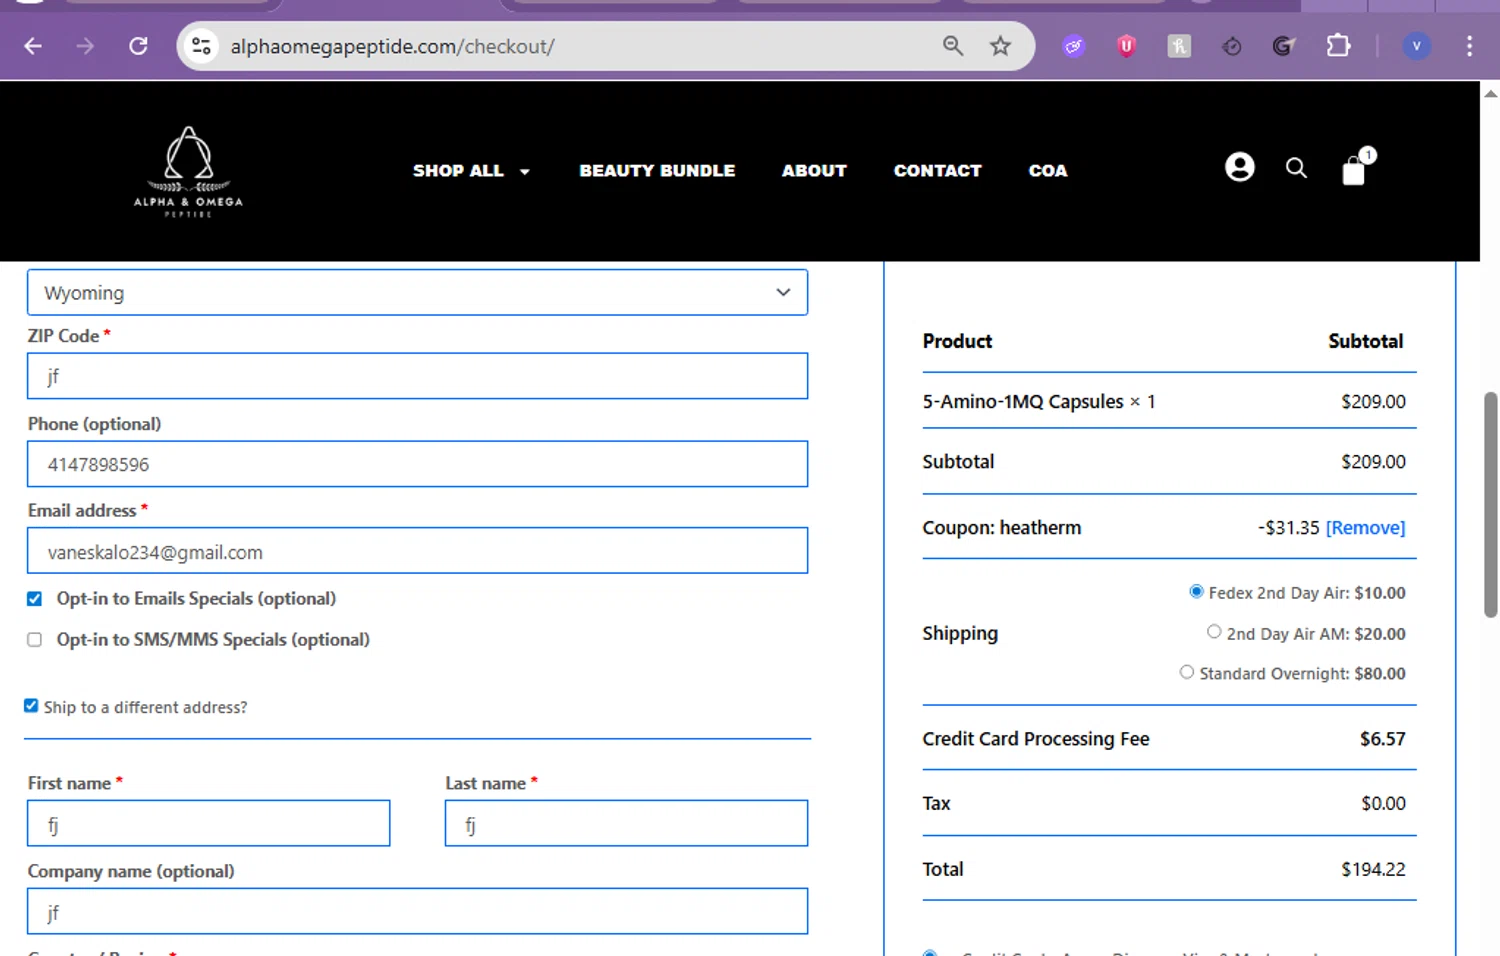
Task: Select 2nd Day Air AM shipping
Action: pyautogui.click(x=1214, y=632)
